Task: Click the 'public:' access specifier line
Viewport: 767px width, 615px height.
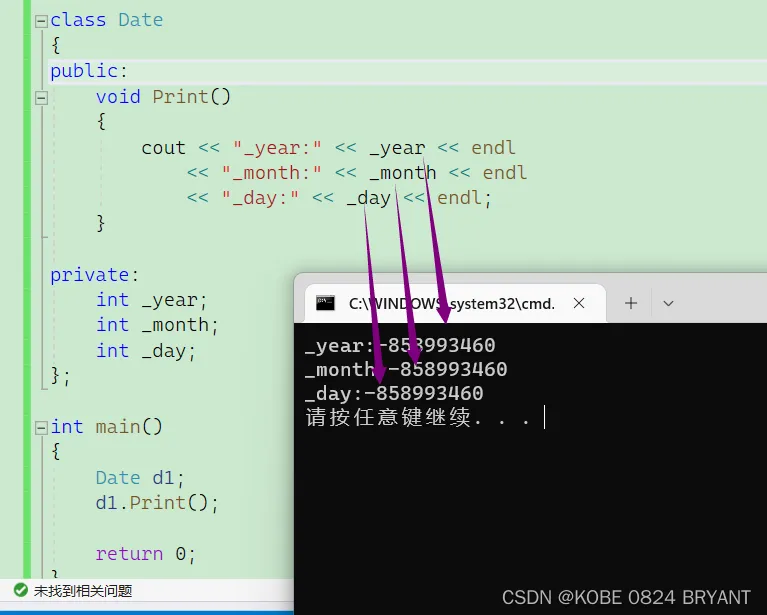Action: click(89, 71)
